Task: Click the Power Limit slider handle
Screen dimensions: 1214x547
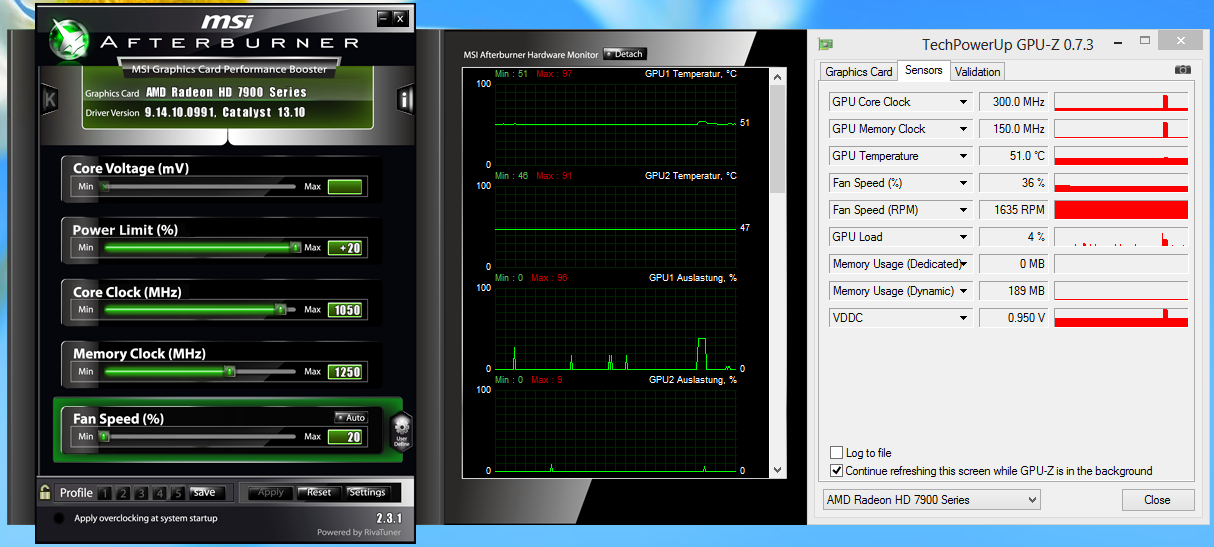Action: 295,248
